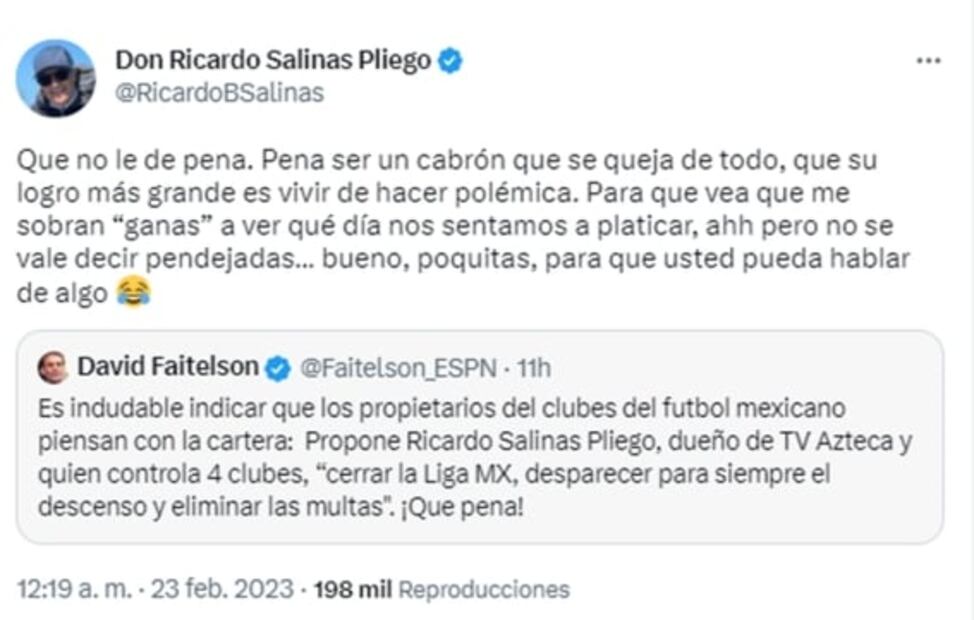Click the quoted tweet's header row
Image resolution: width=974 pixels, height=620 pixels.
[x=300, y=367]
